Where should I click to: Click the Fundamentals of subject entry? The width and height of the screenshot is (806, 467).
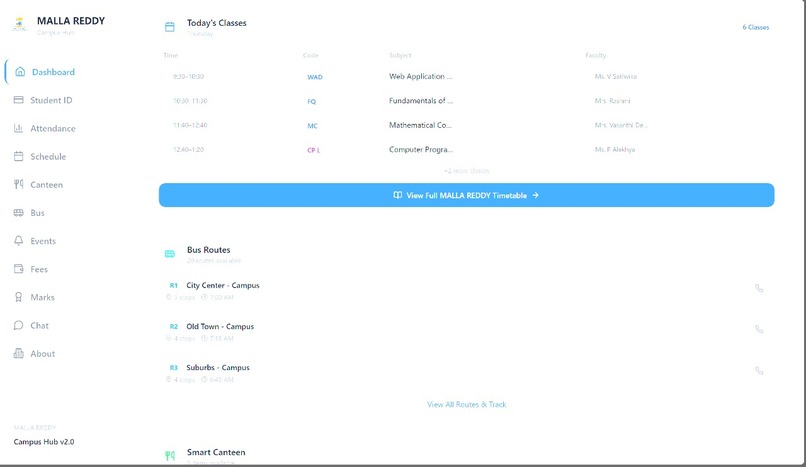pos(421,101)
